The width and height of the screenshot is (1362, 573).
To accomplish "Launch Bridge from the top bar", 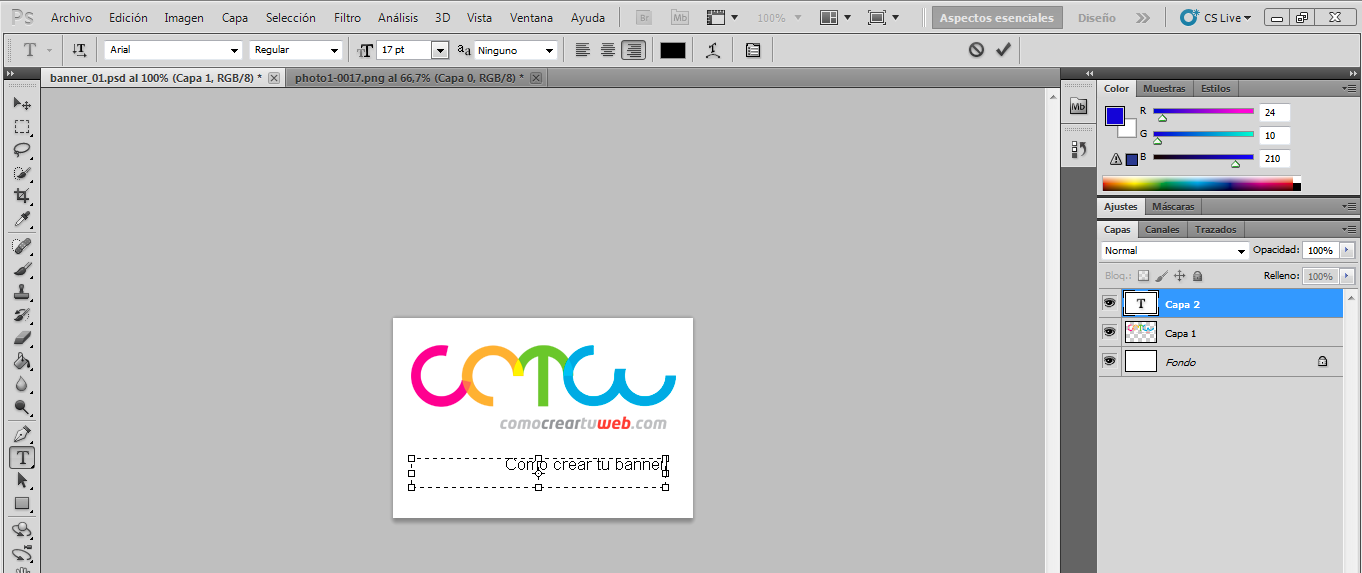I will (646, 17).
